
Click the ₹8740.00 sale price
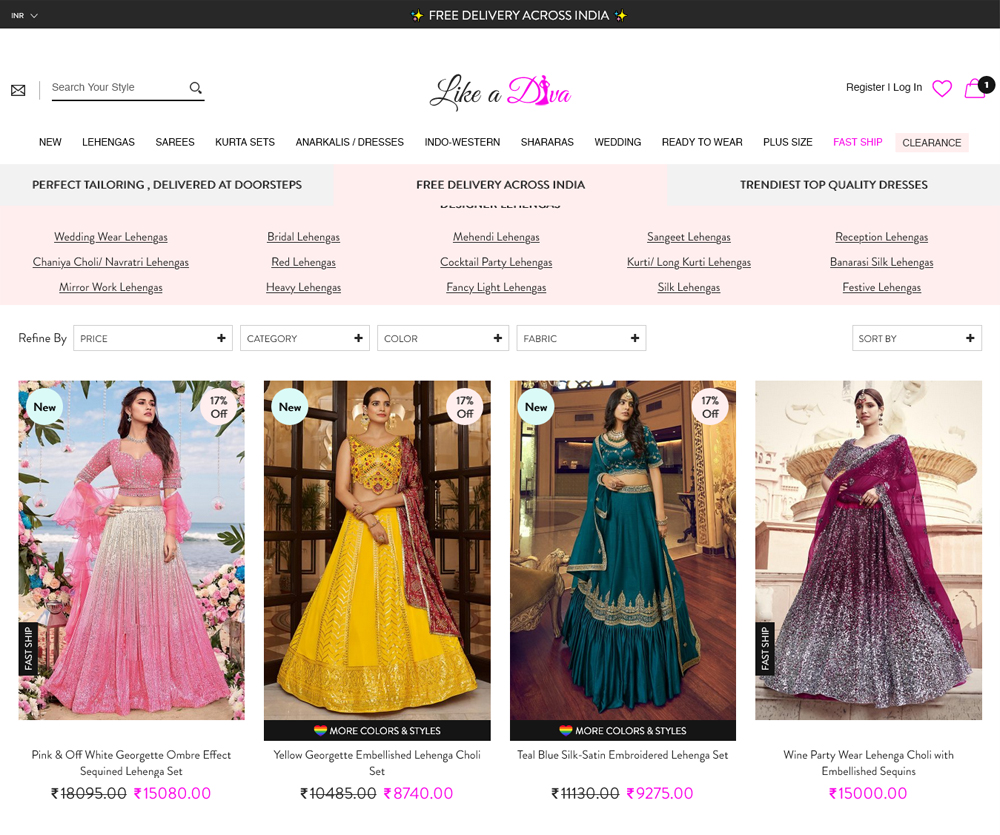point(418,794)
